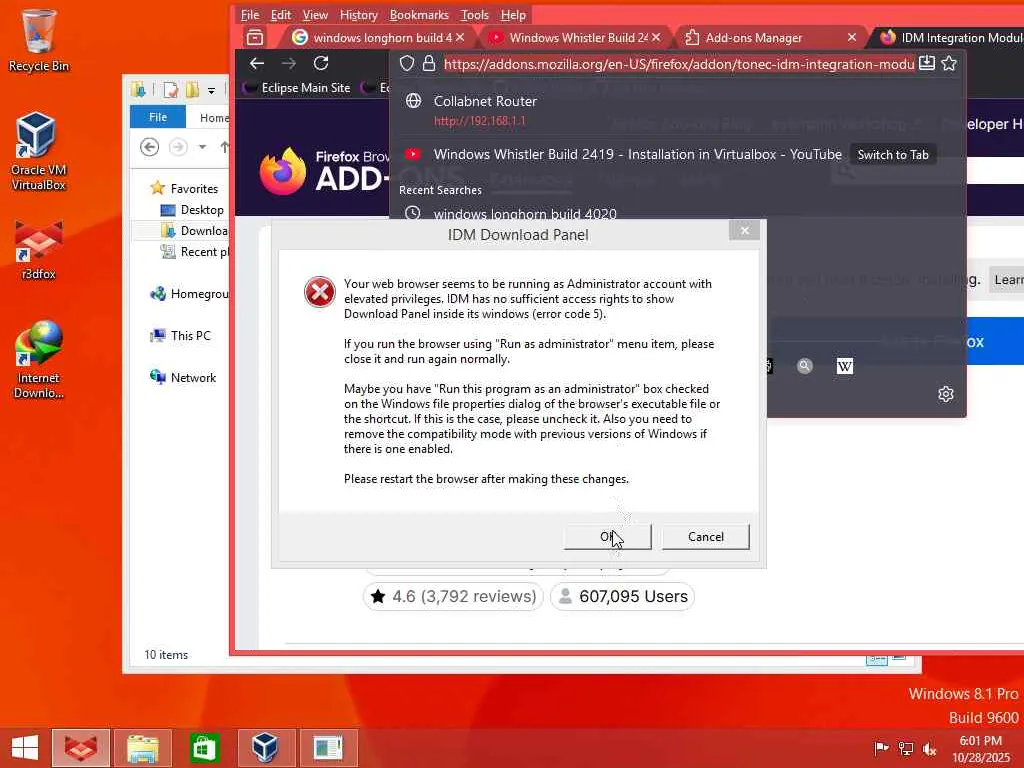Launch Oracle VM VirtualBox desktop shortcut
This screenshot has width=1024, height=768.
38,152
